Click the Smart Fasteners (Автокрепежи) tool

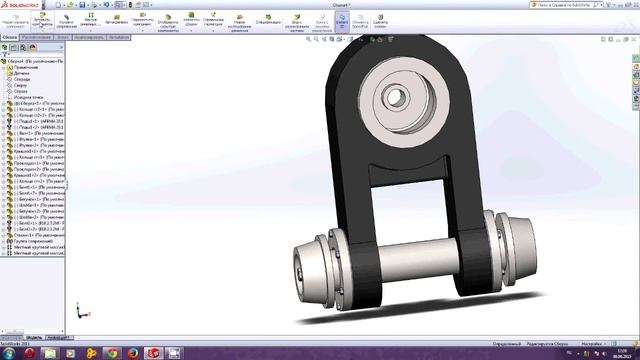116,20
